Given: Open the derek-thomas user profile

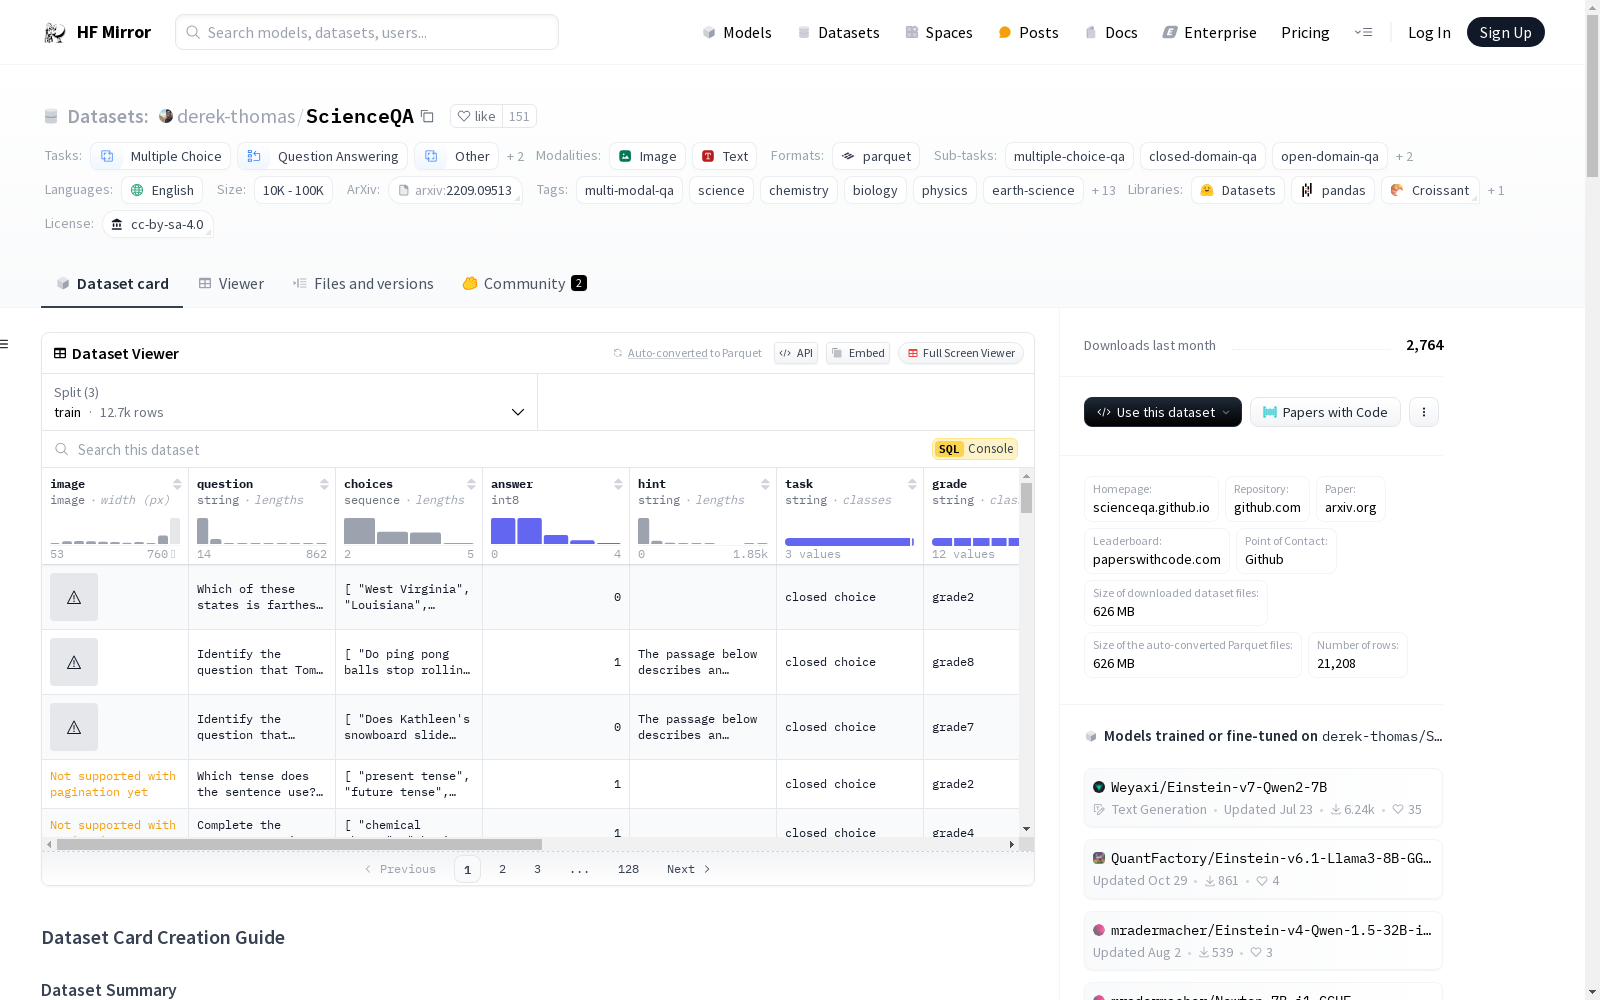Looking at the screenshot, I should [x=236, y=116].
